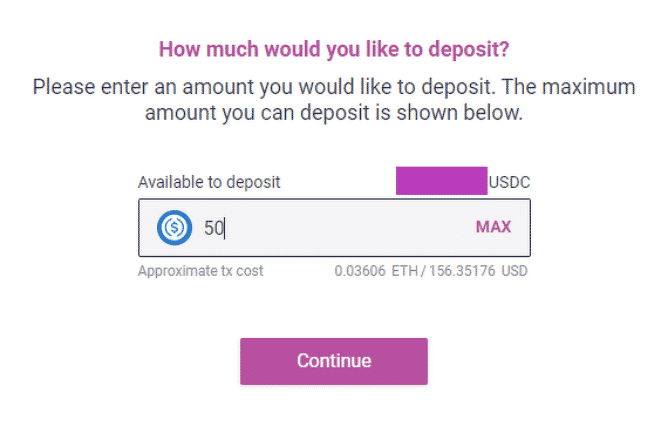The width and height of the screenshot is (661, 426).
Task: Click the ETH unit label in the tx cost
Action: 405,271
